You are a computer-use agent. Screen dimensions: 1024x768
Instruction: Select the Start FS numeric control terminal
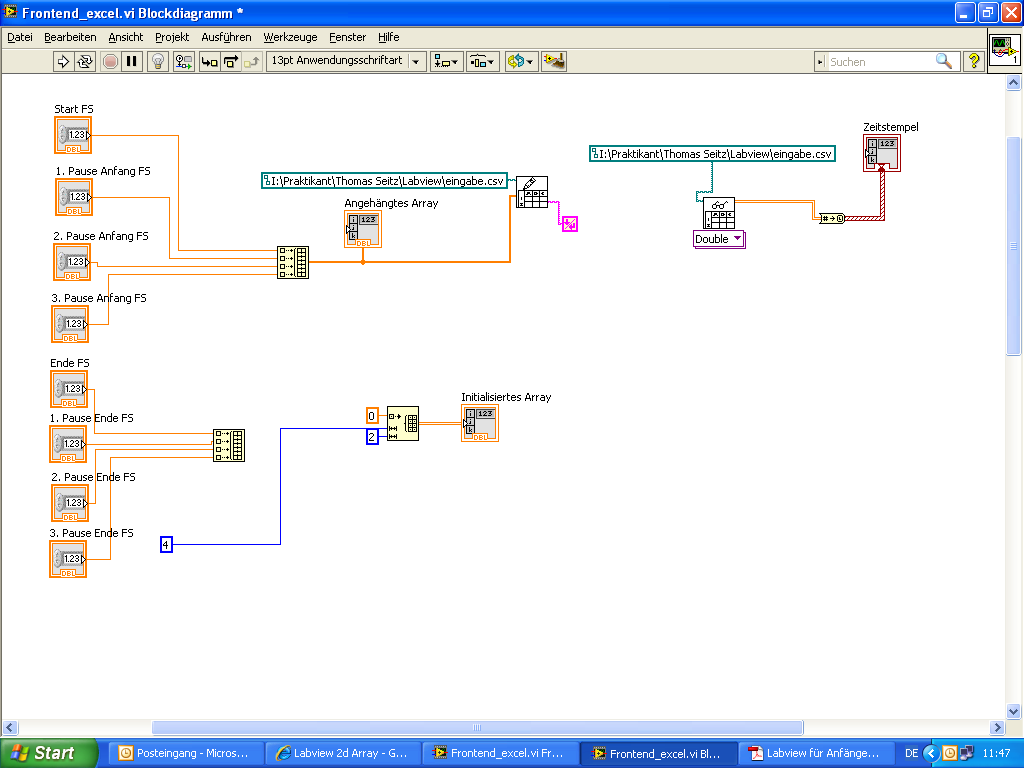73,136
